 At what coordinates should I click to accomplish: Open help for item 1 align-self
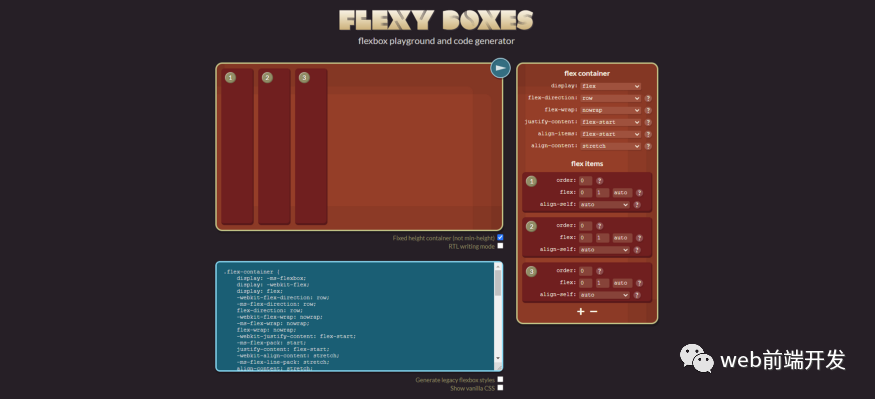(637, 205)
